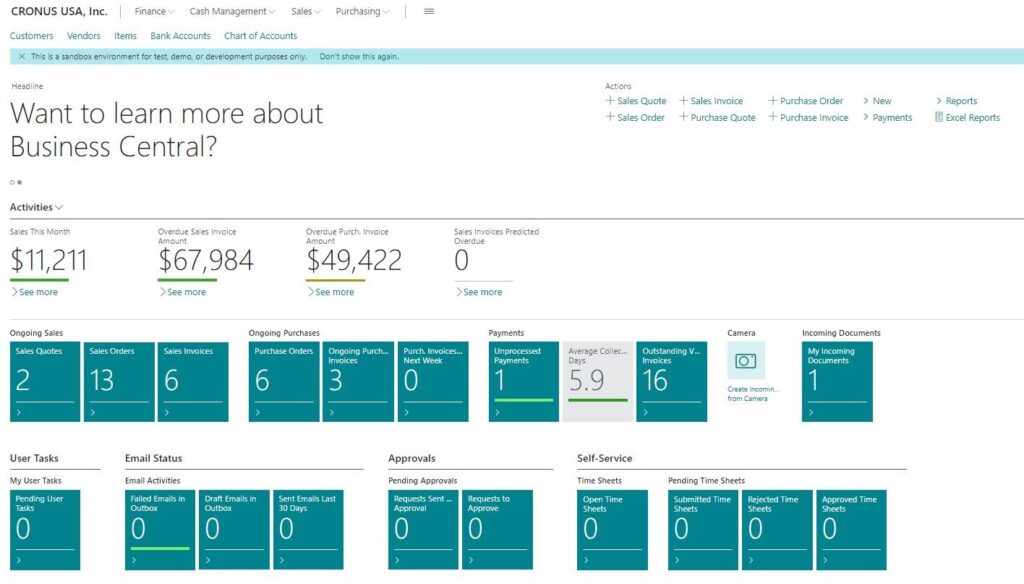
Task: See more under Sales Invoices Predicted Overdue
Action: [479, 292]
